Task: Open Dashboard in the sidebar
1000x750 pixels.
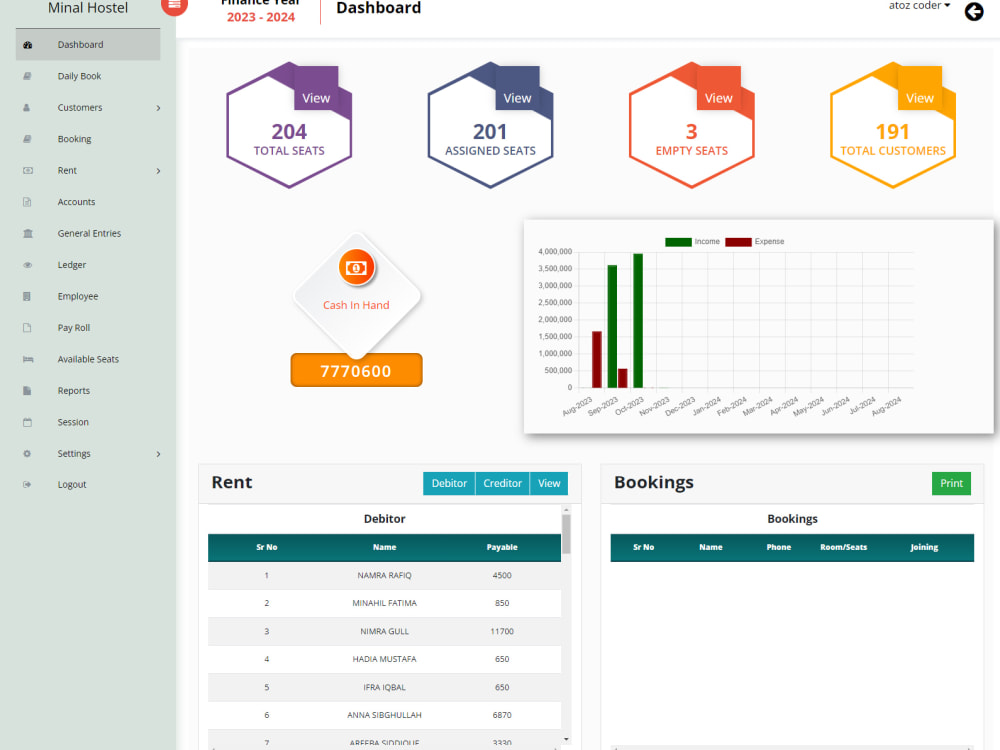Action: point(88,45)
